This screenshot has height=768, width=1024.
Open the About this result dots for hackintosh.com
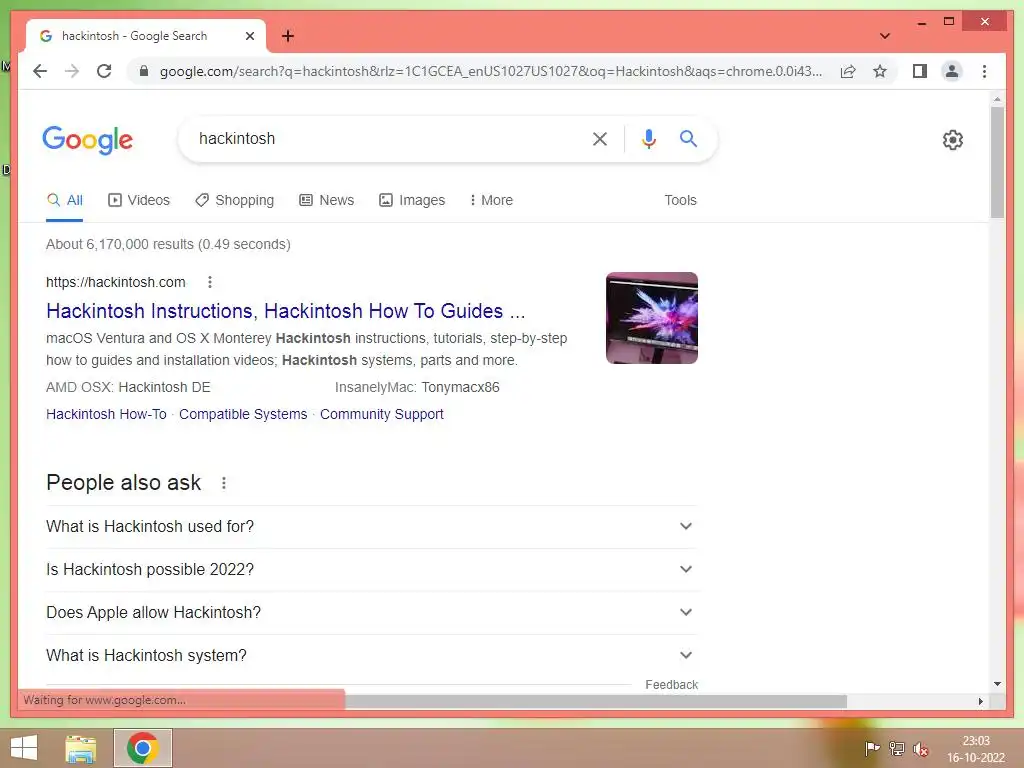(210, 282)
